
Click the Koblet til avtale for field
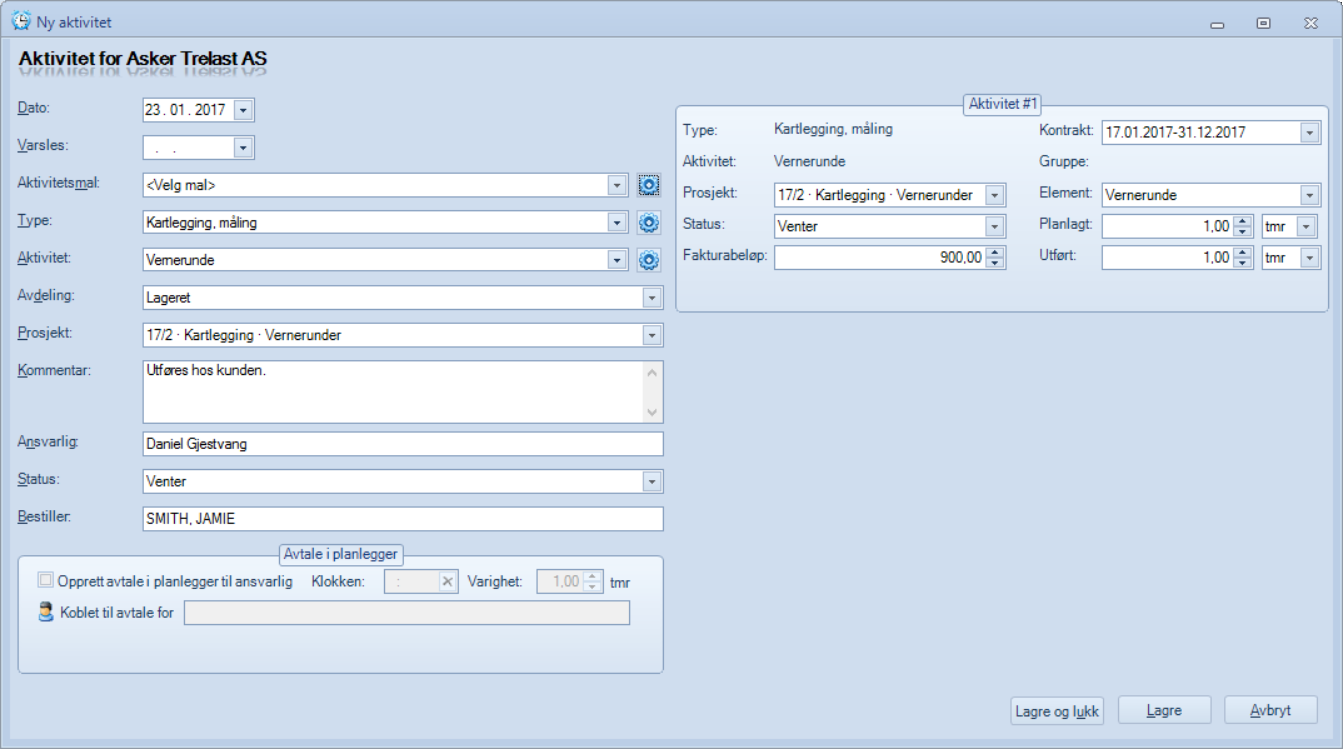pyautogui.click(x=407, y=612)
